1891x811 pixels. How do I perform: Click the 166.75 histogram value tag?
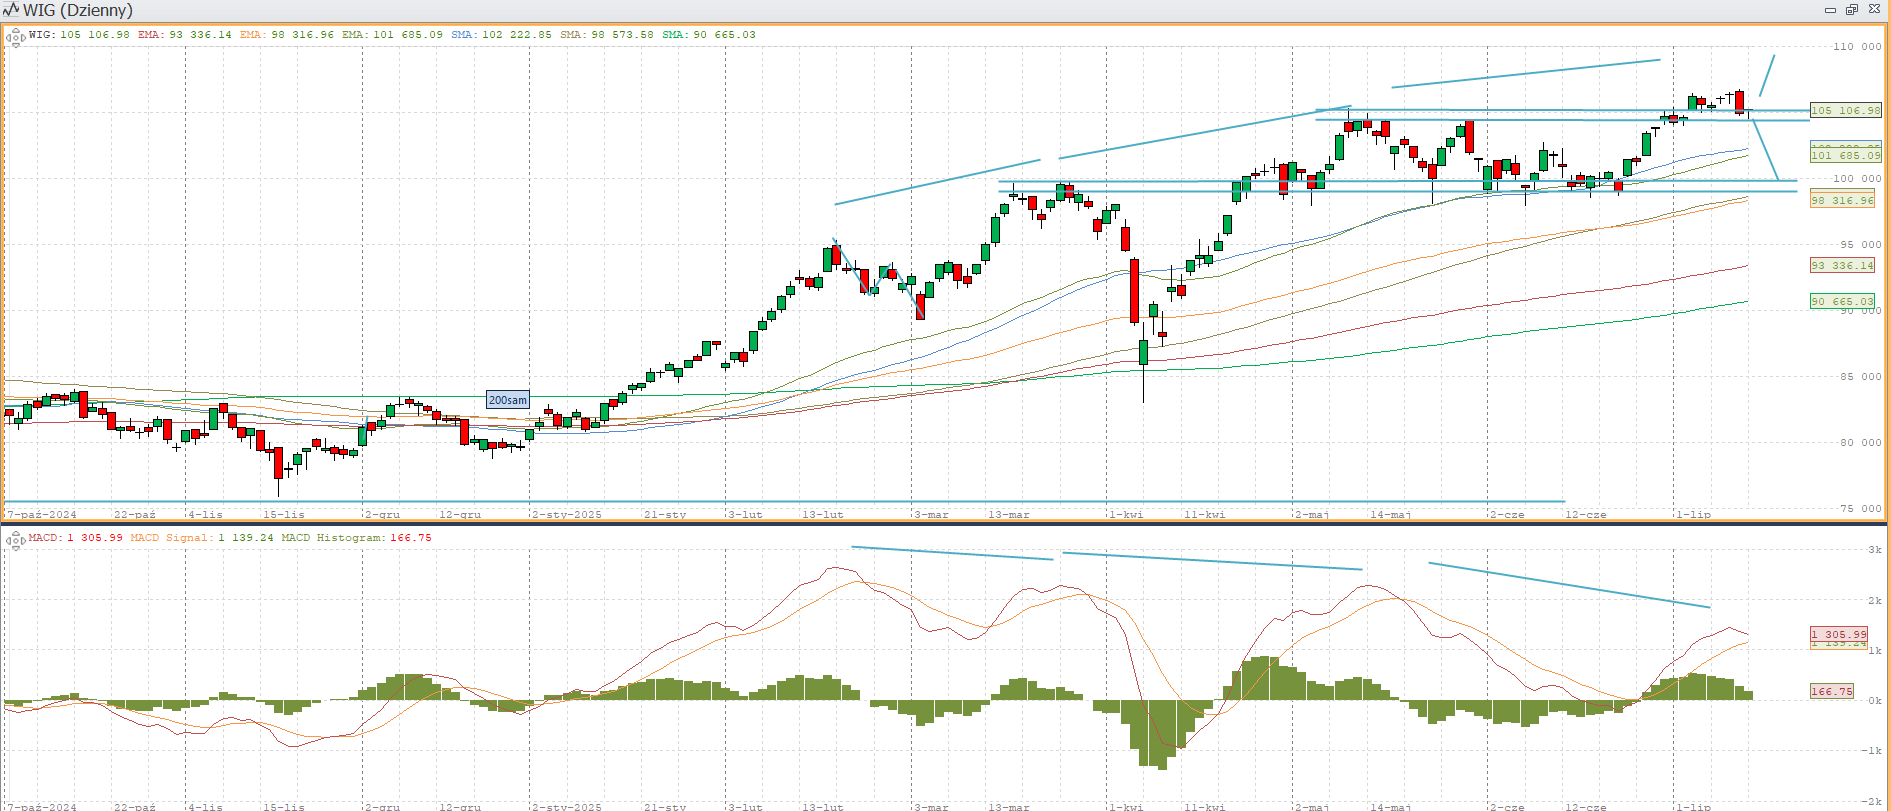pyautogui.click(x=1832, y=691)
